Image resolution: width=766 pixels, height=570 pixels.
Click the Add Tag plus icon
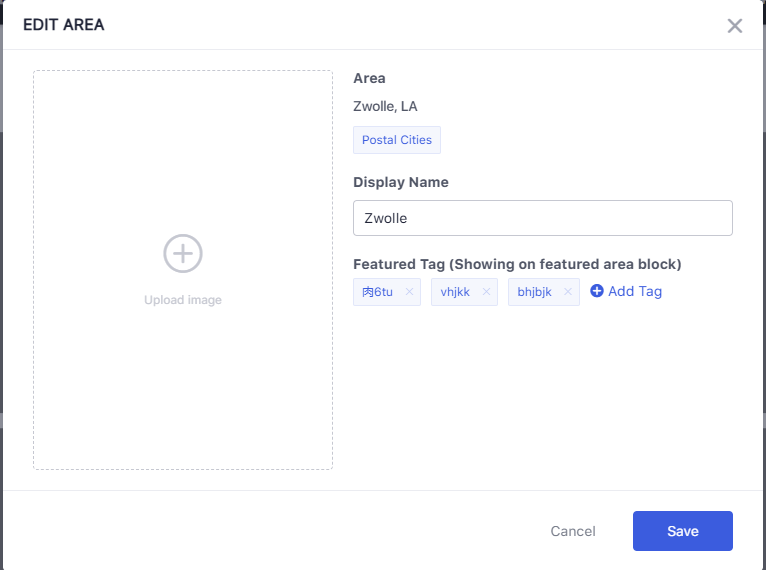click(596, 291)
